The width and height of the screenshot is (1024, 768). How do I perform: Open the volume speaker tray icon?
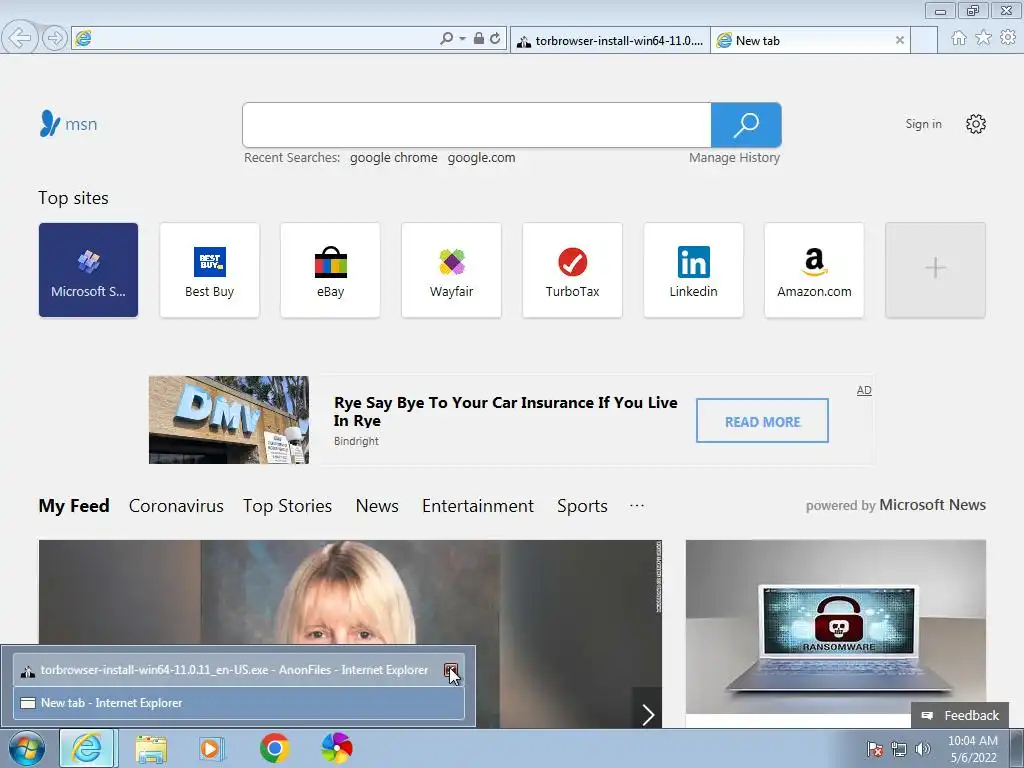pos(922,749)
